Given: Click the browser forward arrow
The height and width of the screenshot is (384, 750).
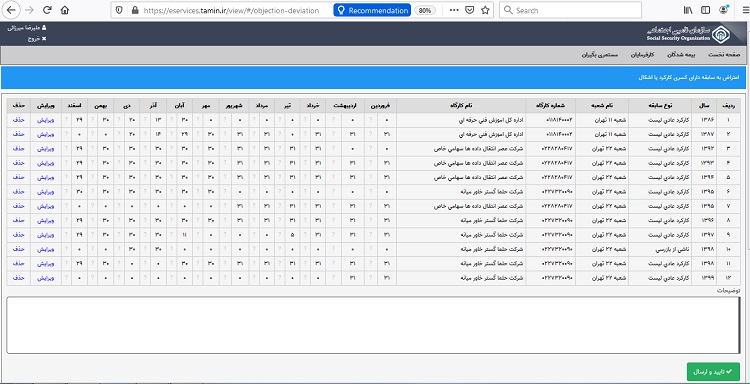Looking at the screenshot, I should pyautogui.click(x=29, y=10).
